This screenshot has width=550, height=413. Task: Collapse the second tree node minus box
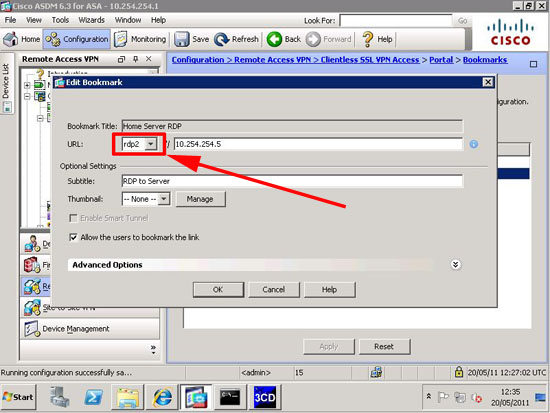pos(27,96)
